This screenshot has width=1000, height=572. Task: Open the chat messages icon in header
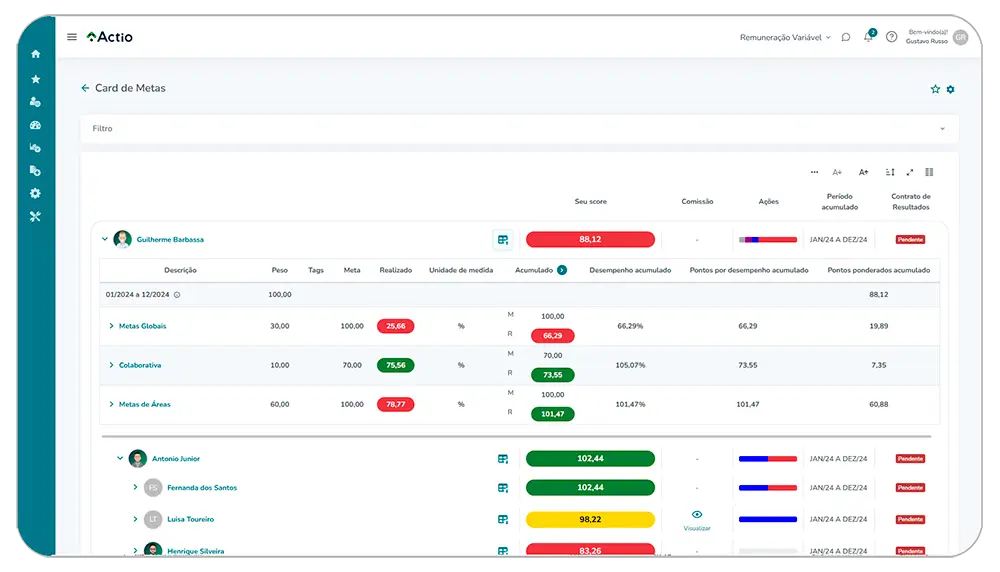coord(846,37)
